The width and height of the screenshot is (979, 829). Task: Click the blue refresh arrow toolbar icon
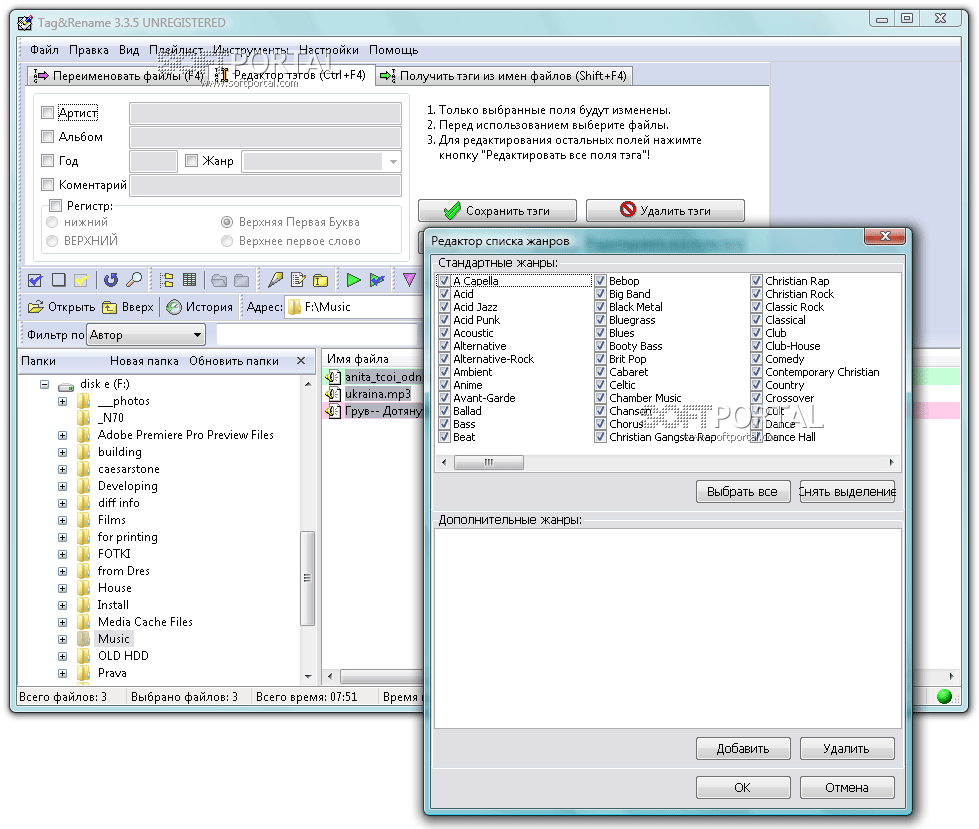111,280
